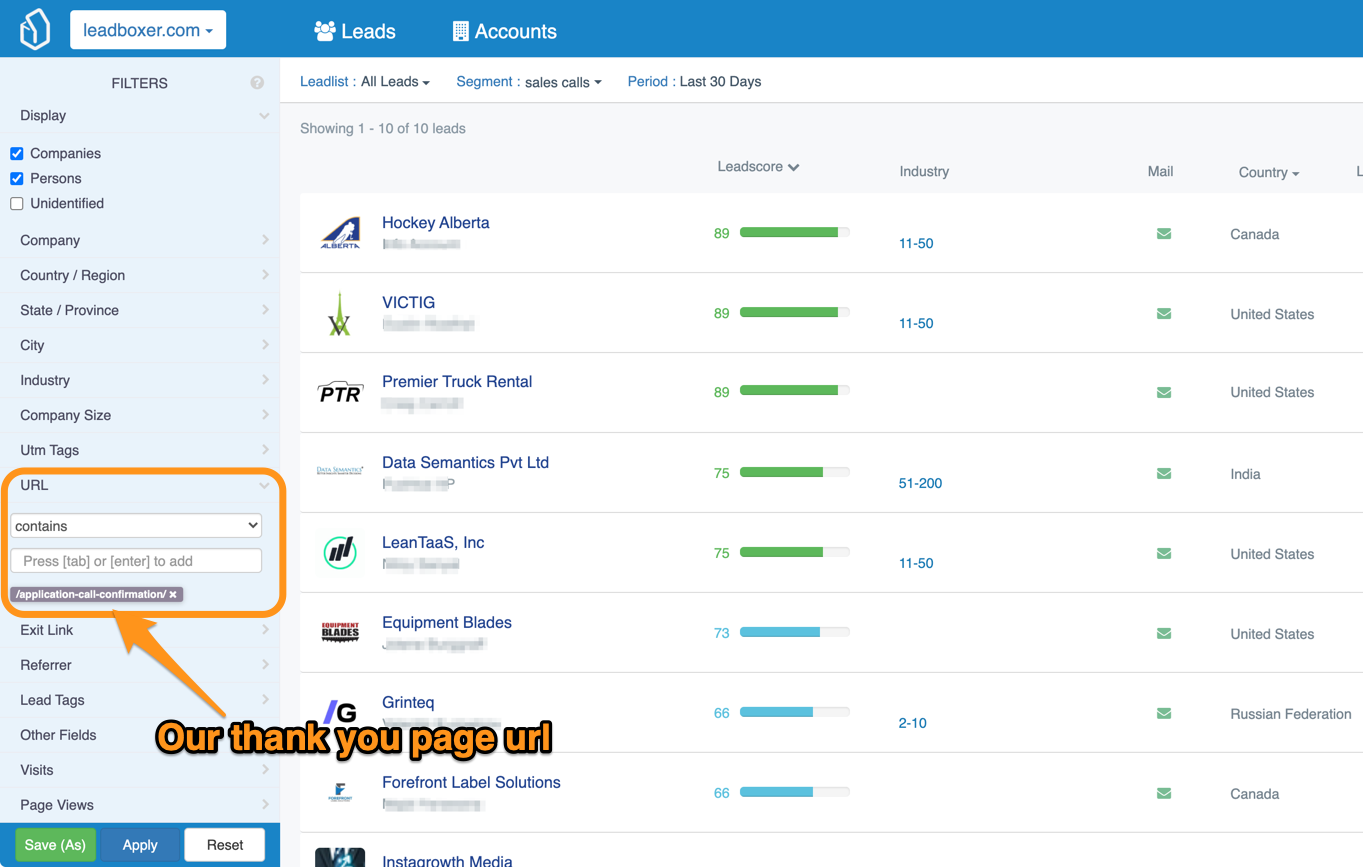Click the Forefront Label Solutions mail icon
The width and height of the screenshot is (1363, 867).
[1164, 794]
